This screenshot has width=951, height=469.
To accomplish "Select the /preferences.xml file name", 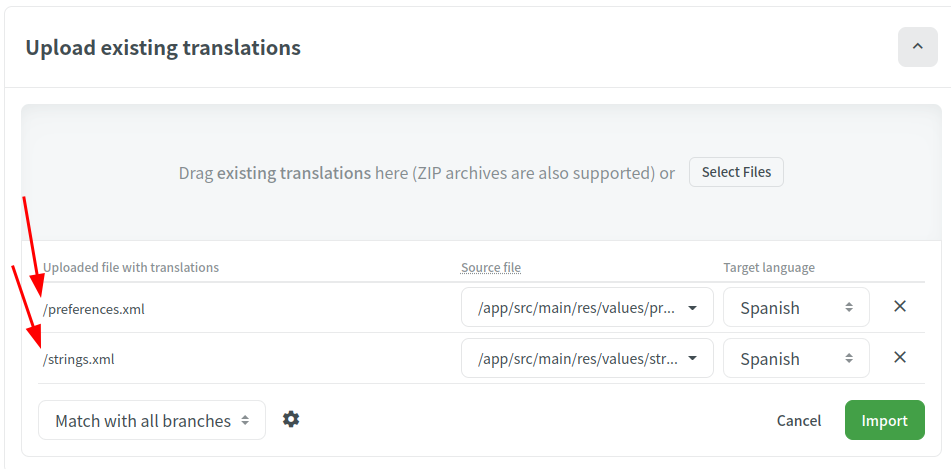I will [x=93, y=309].
